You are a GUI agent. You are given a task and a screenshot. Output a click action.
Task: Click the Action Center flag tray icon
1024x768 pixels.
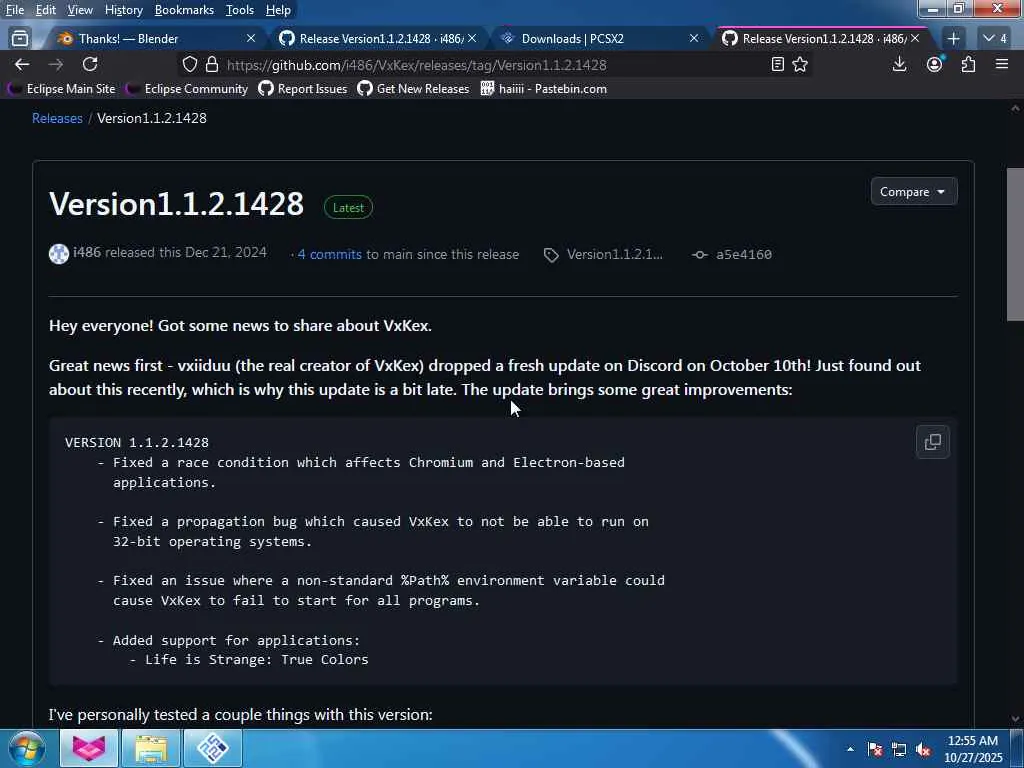point(875,750)
